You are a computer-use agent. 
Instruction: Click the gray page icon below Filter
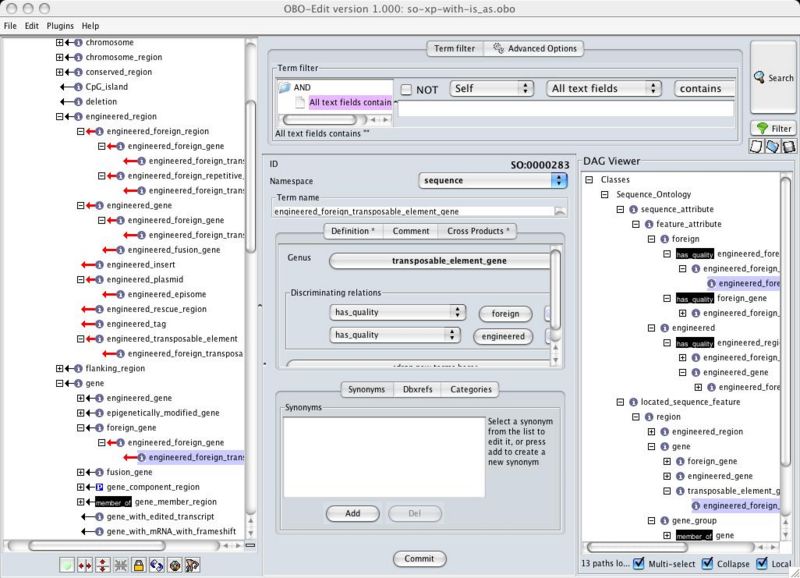point(788,146)
